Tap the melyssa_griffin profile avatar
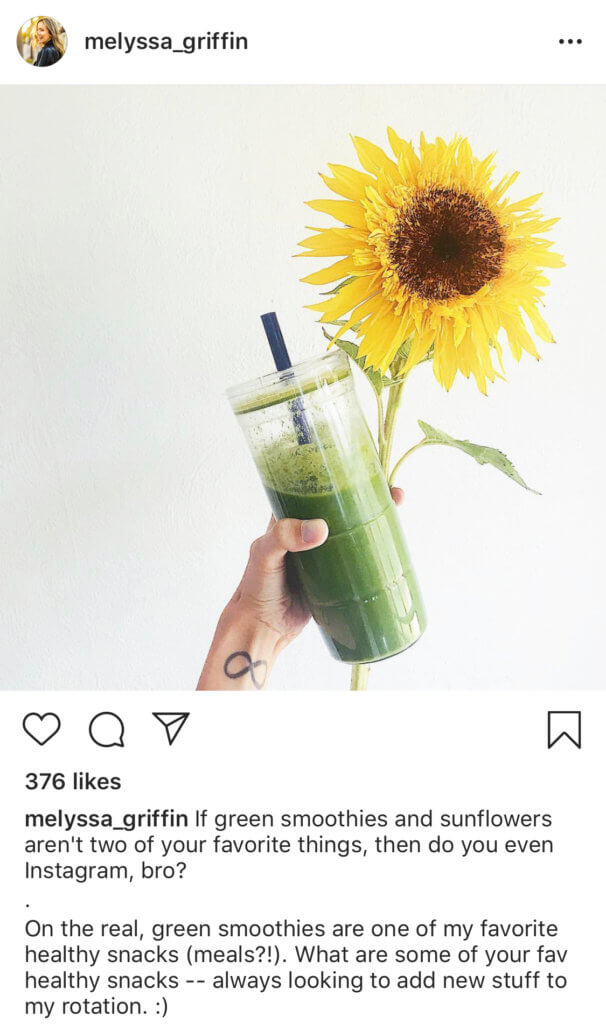The height and width of the screenshot is (1024, 606). pos(42,42)
